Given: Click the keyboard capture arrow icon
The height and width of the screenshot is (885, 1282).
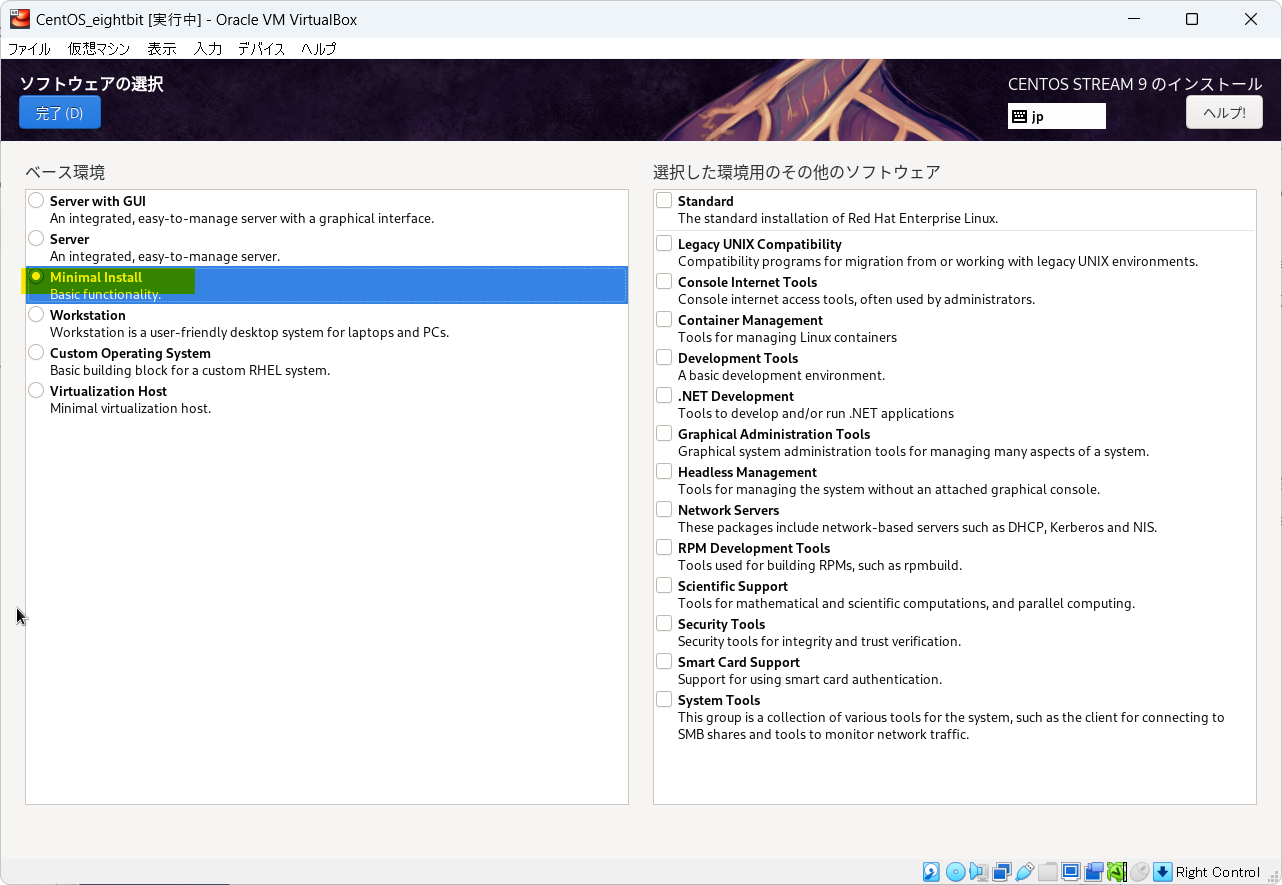Looking at the screenshot, I should (1162, 872).
